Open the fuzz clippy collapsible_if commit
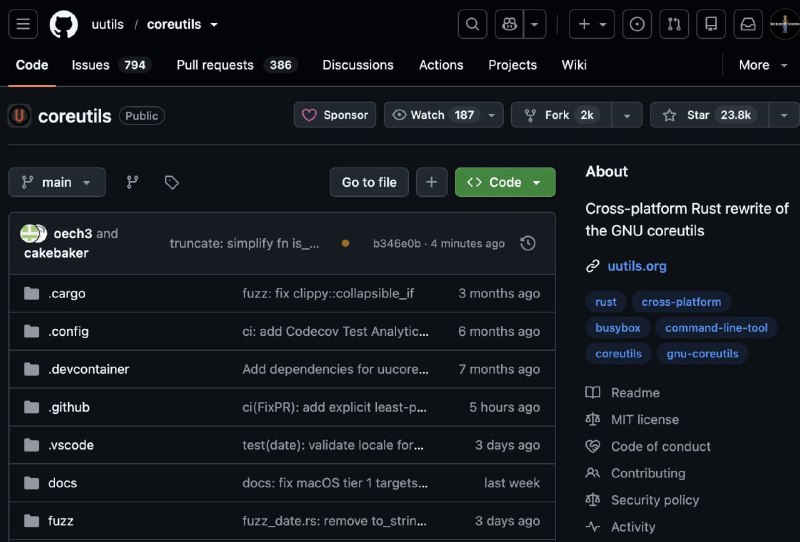 328,293
